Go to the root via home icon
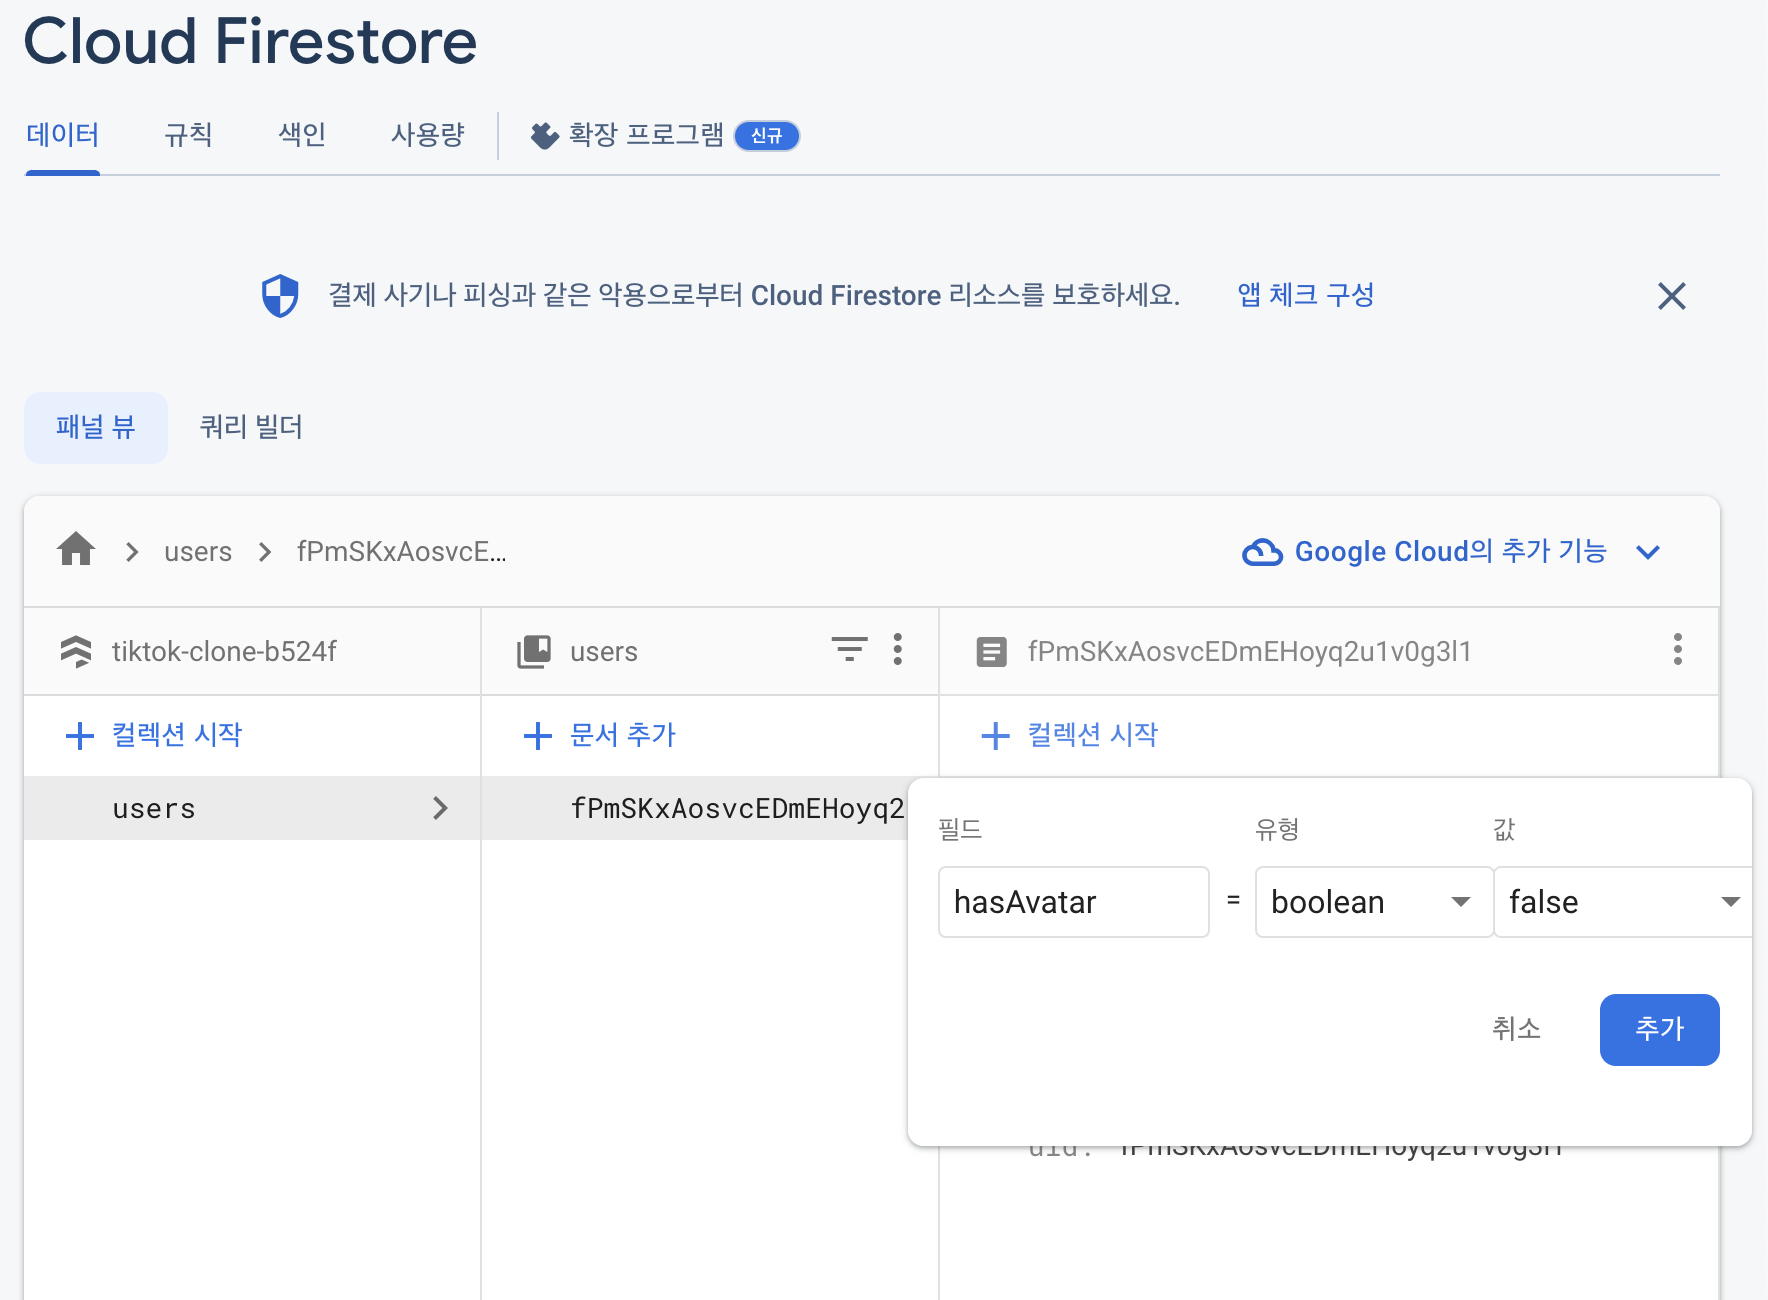This screenshot has width=1768, height=1300. (x=76, y=550)
